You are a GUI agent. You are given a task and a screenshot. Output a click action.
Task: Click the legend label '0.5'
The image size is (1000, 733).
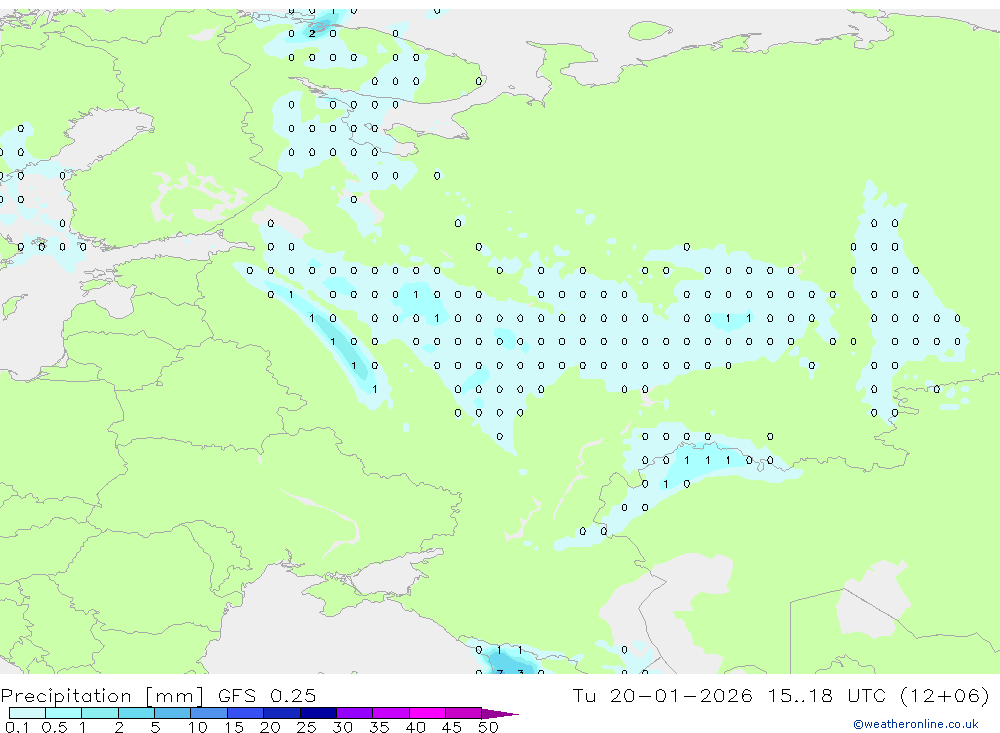pyautogui.click(x=54, y=727)
